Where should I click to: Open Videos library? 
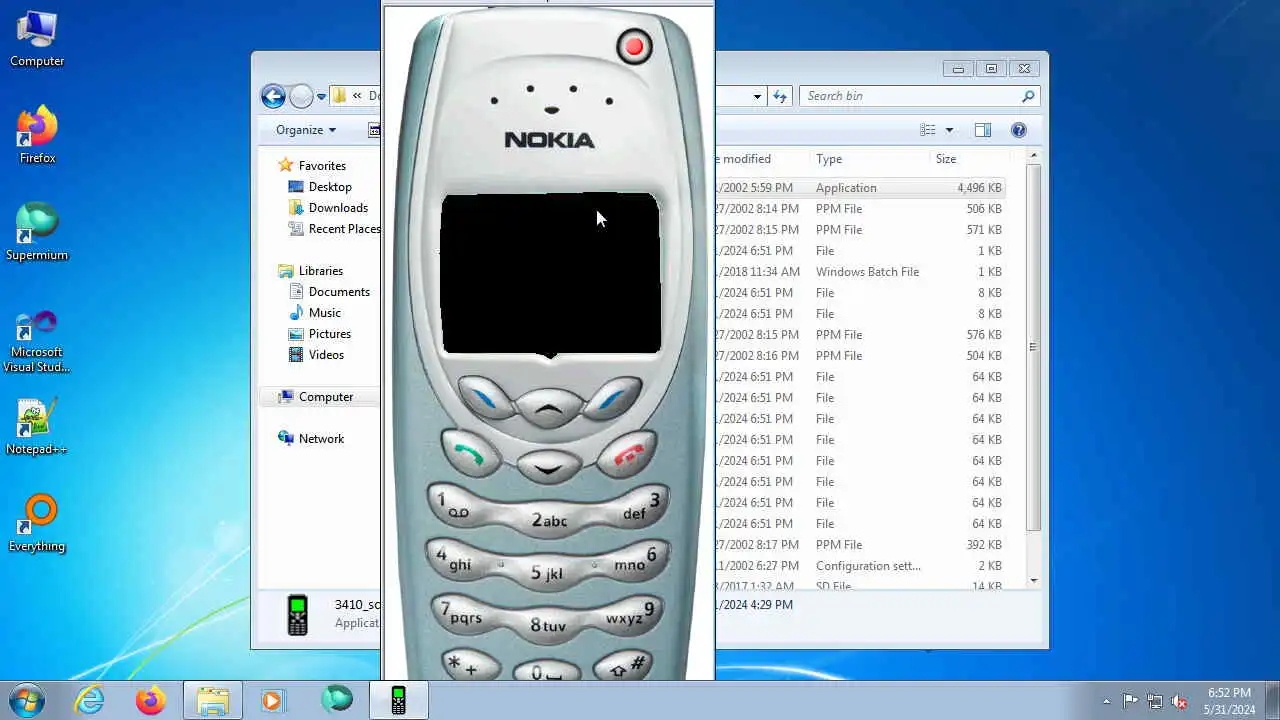click(326, 355)
